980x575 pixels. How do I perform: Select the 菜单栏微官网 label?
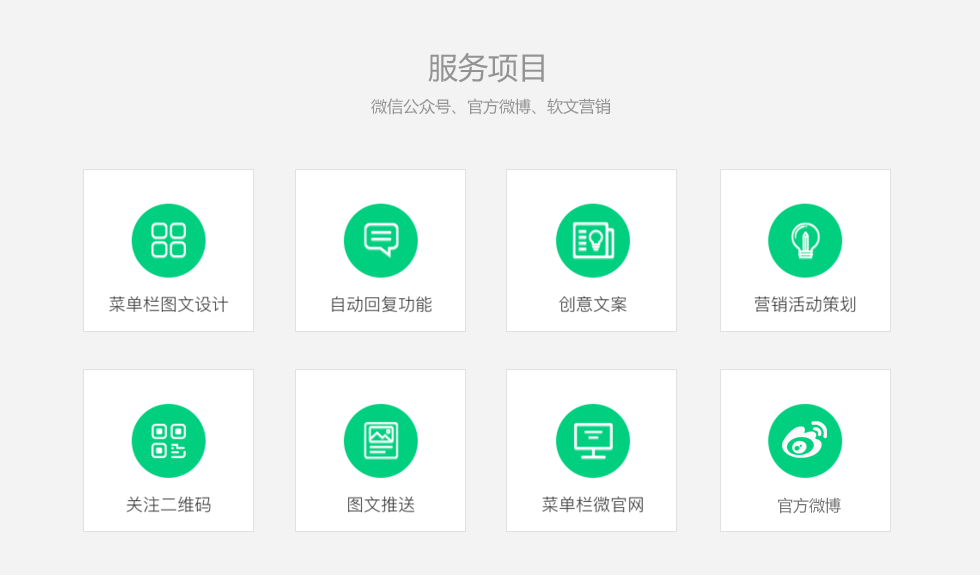(x=592, y=504)
